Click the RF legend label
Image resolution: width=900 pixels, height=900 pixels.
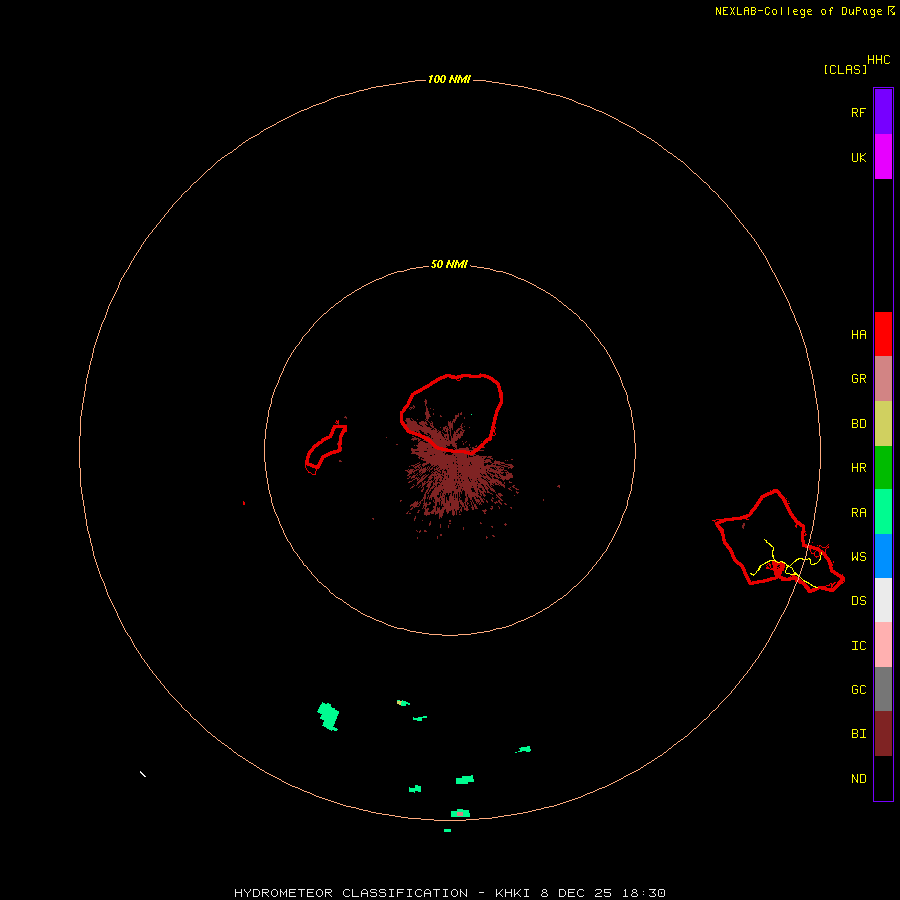coord(858,113)
